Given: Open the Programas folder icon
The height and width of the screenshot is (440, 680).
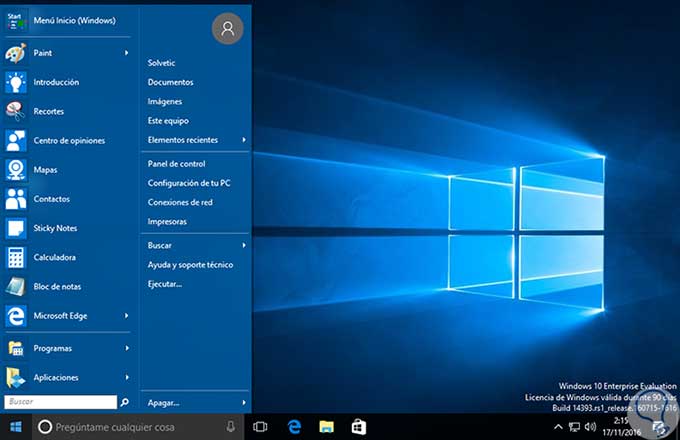Looking at the screenshot, I should (16, 348).
